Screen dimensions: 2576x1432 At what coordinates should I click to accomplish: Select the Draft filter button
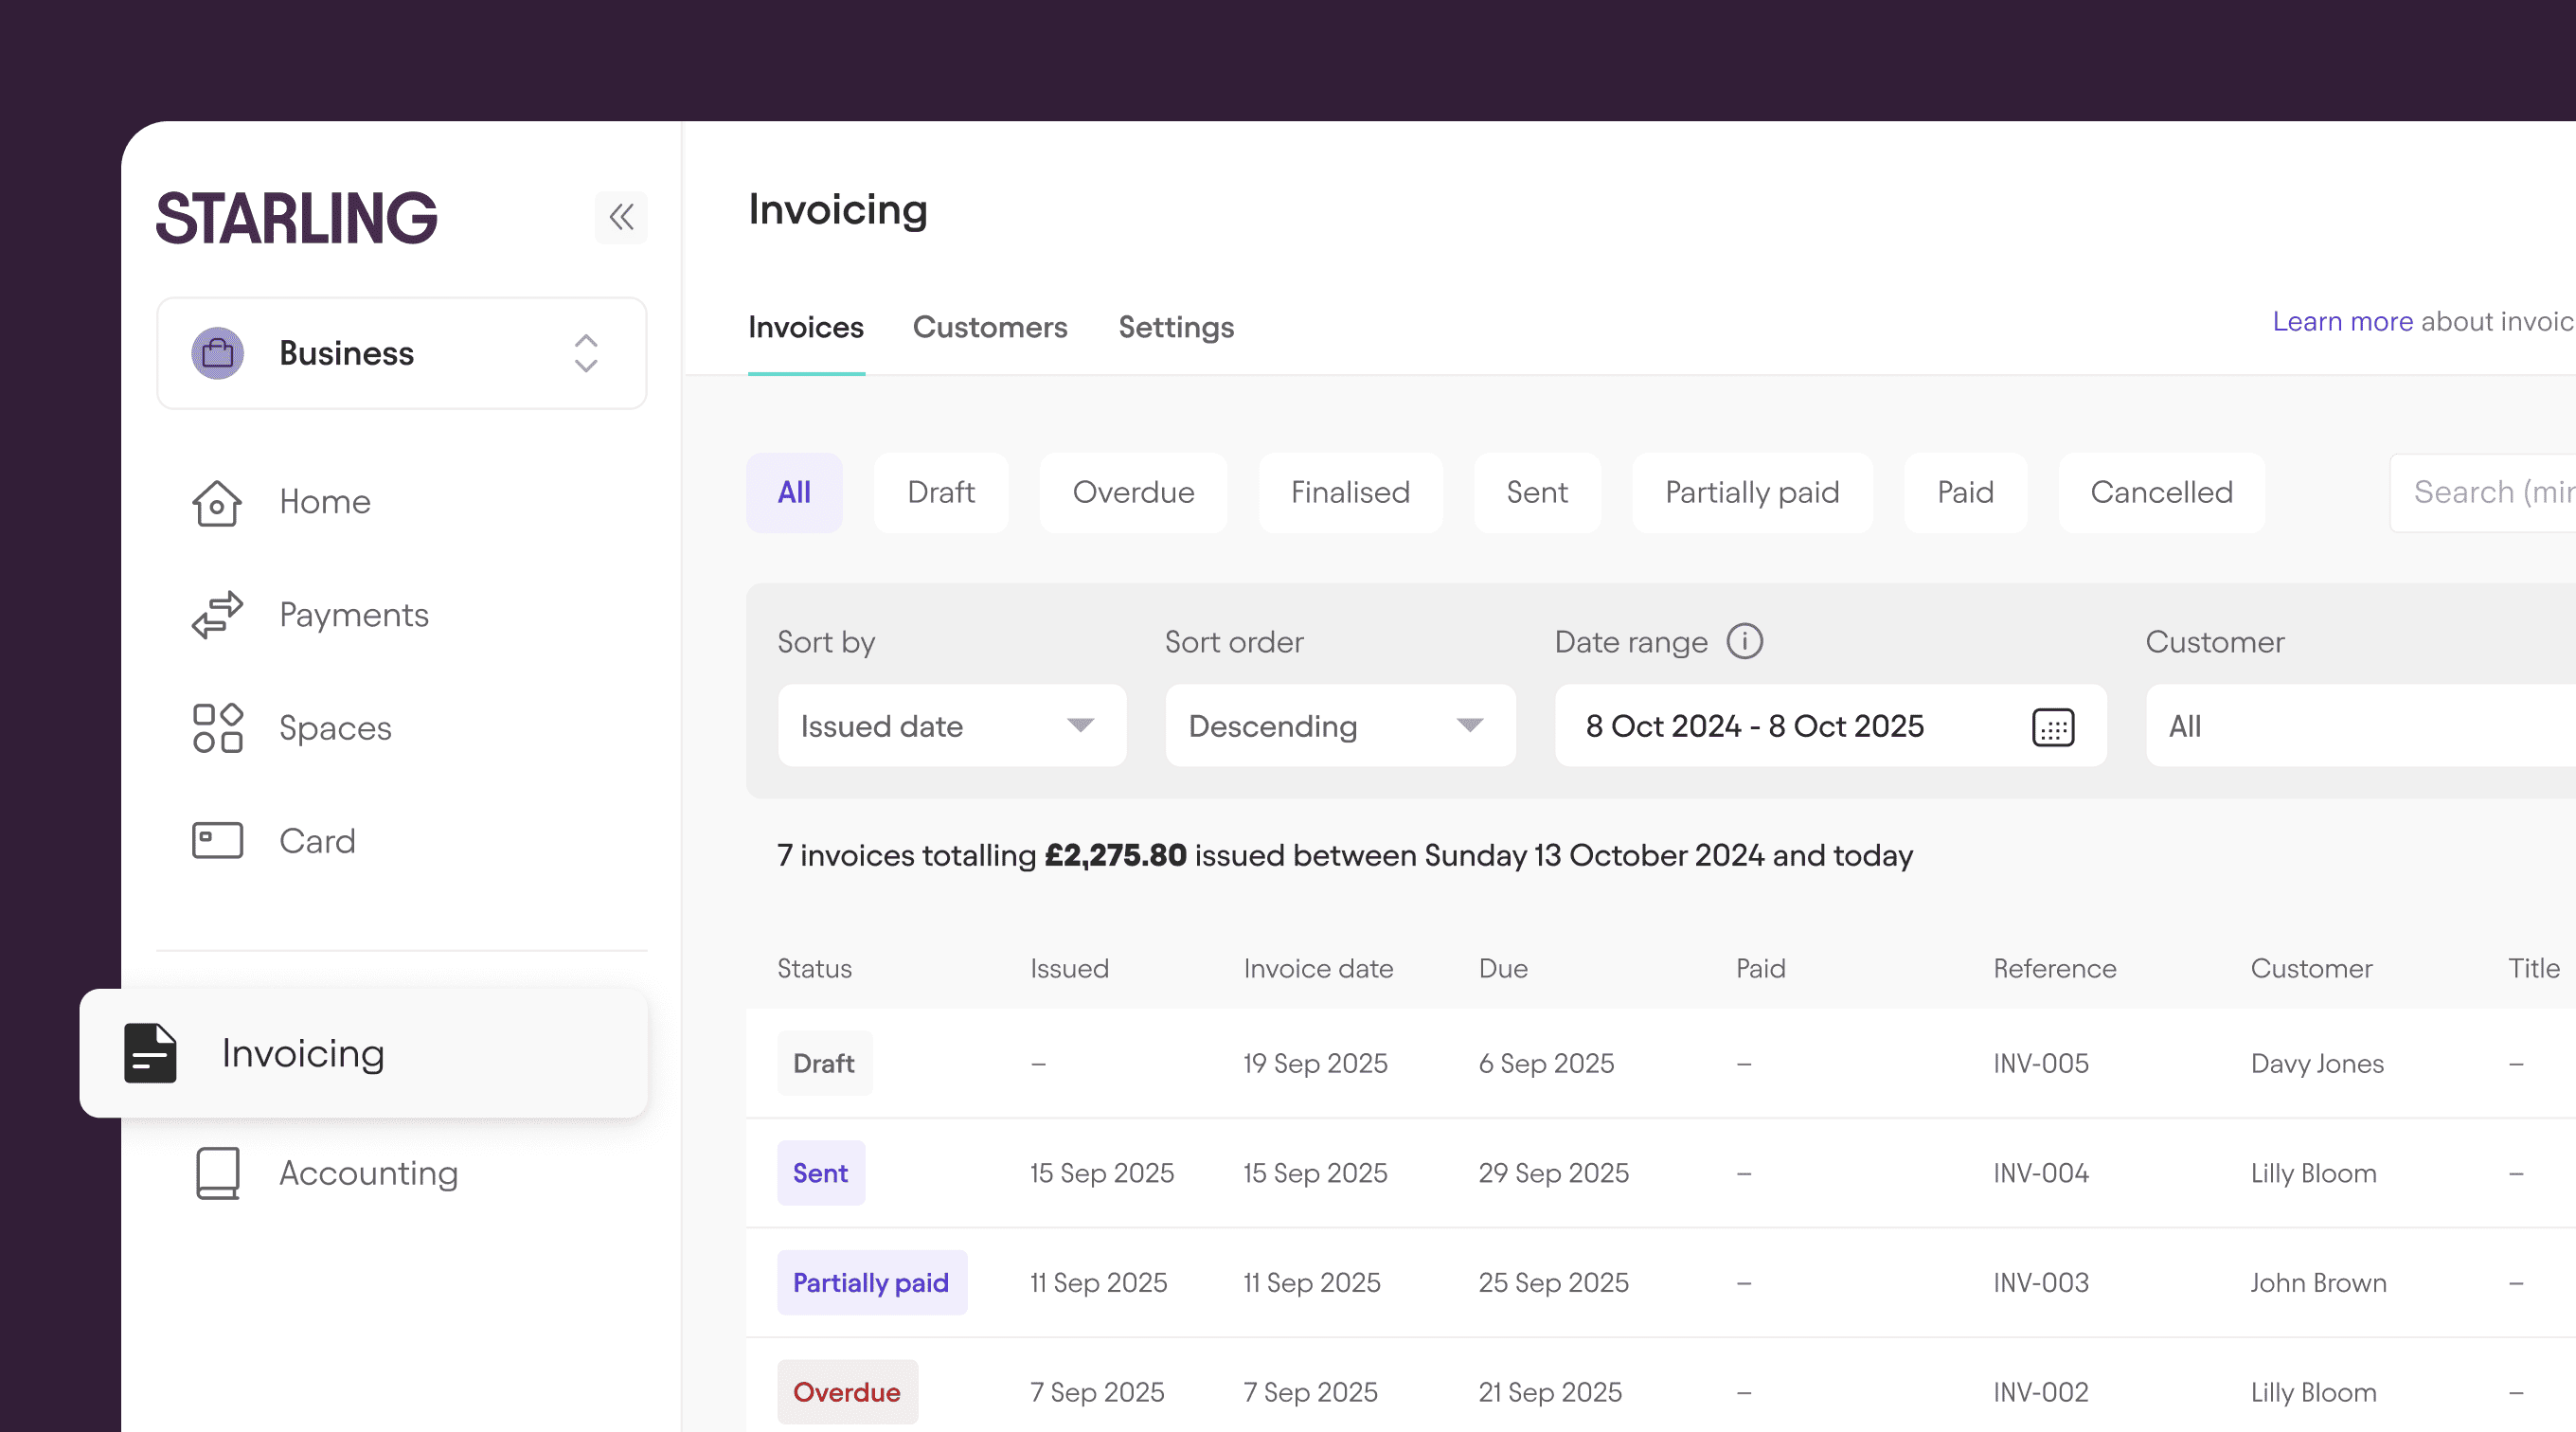[941, 492]
